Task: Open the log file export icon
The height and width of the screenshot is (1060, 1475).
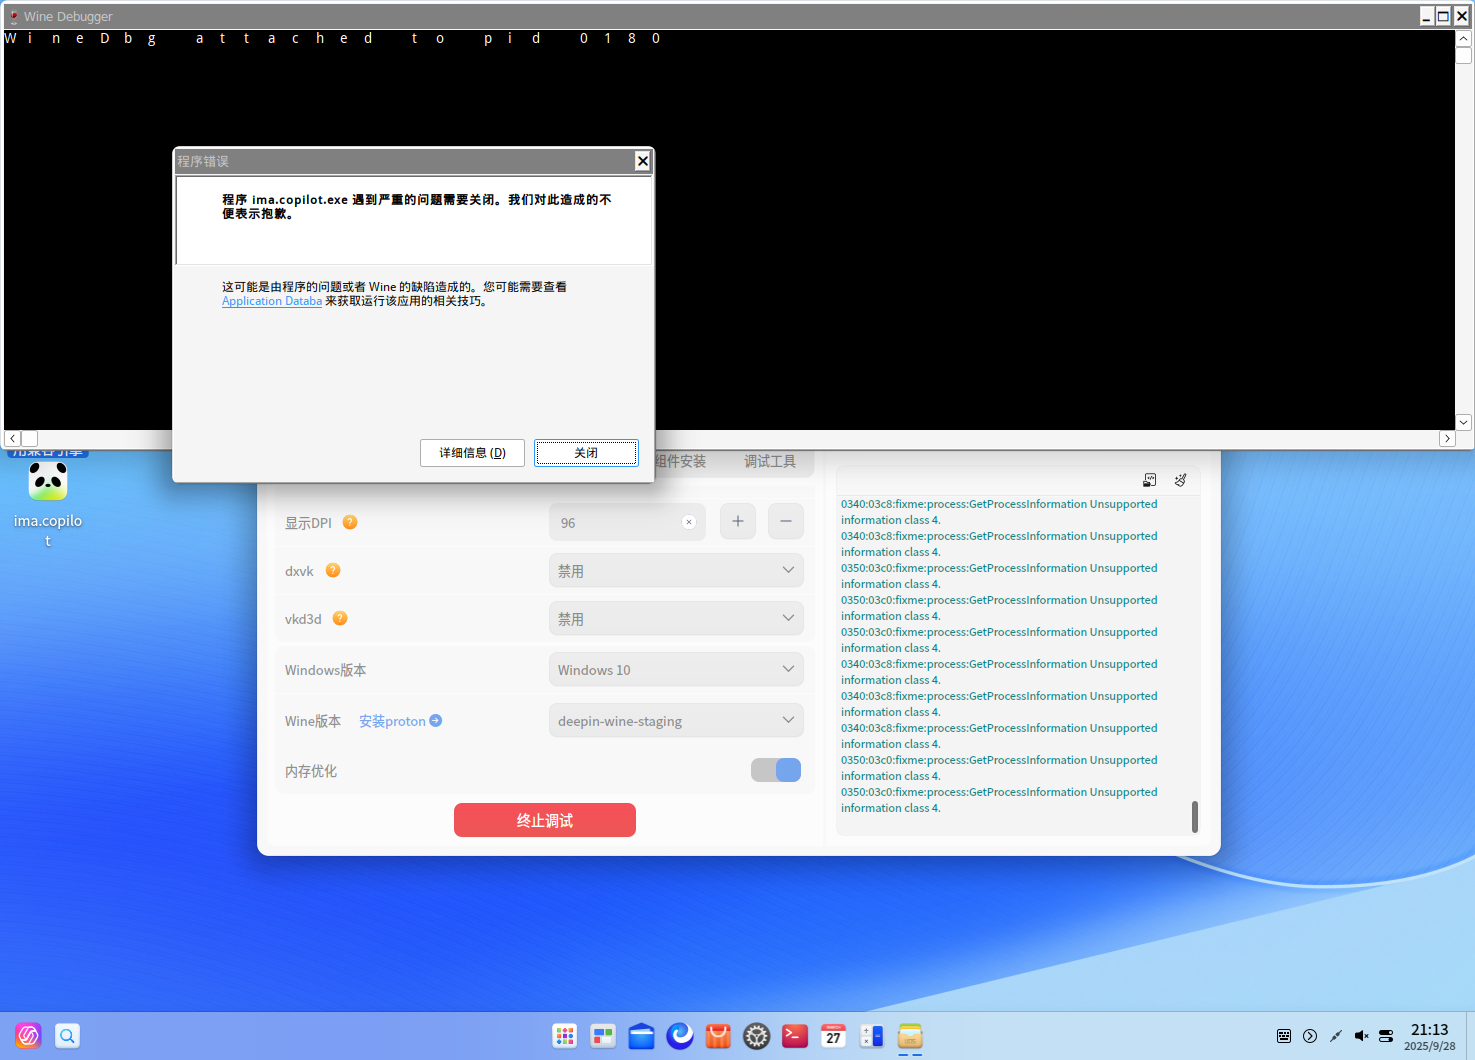Action: [1150, 480]
